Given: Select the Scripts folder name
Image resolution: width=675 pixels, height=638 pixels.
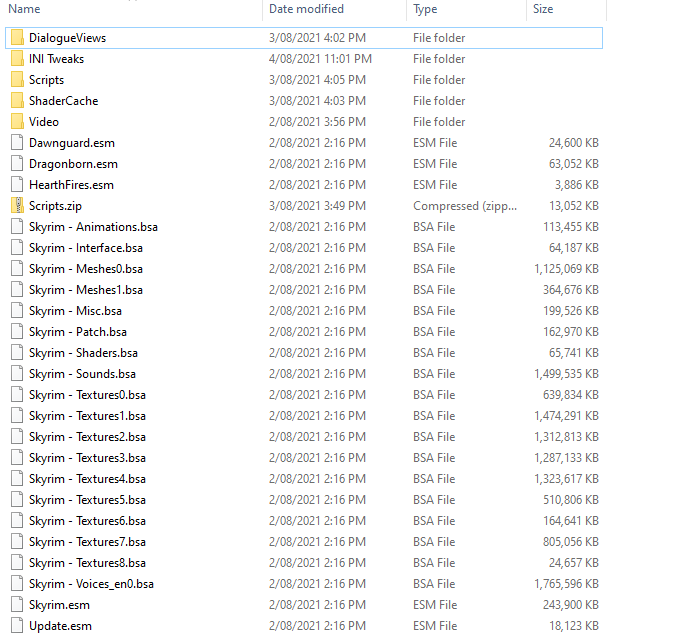Looking at the screenshot, I should pyautogui.click(x=46, y=80).
